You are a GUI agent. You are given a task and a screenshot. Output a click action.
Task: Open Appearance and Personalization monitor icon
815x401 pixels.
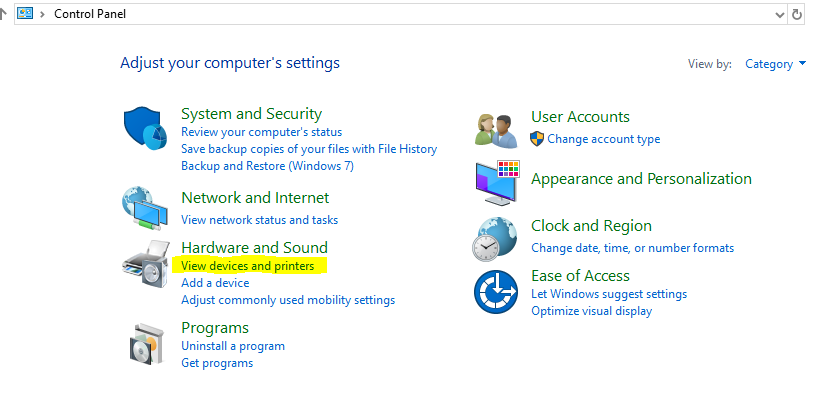[497, 183]
